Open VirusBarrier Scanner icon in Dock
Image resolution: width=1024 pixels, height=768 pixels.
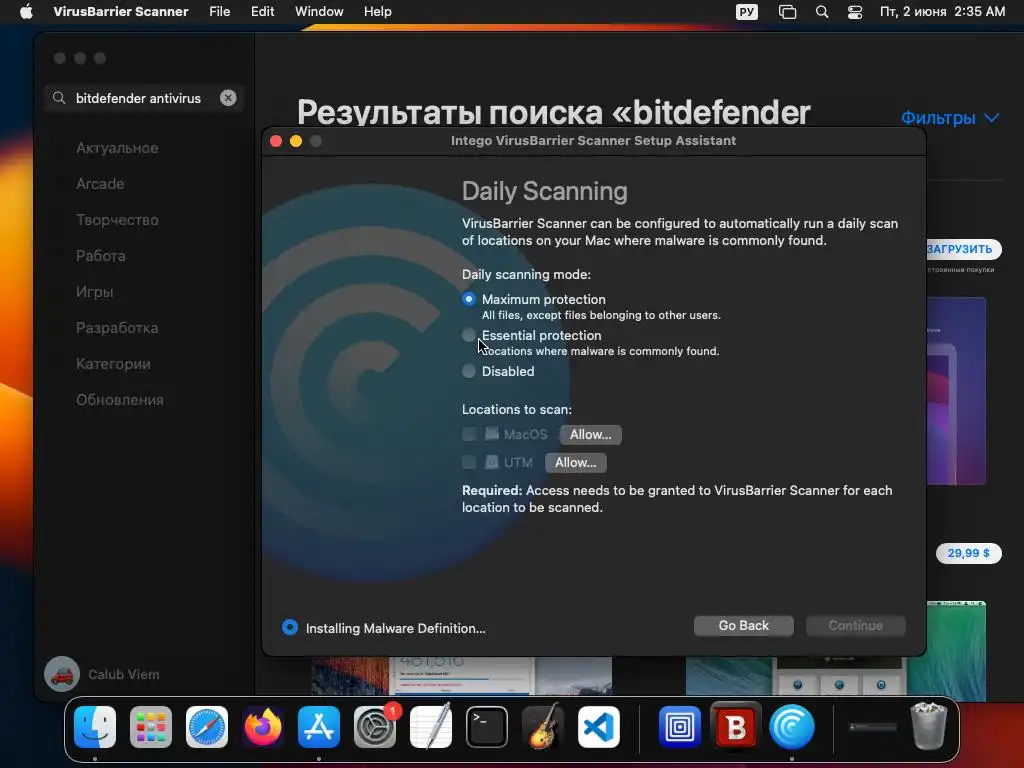[x=792, y=727]
